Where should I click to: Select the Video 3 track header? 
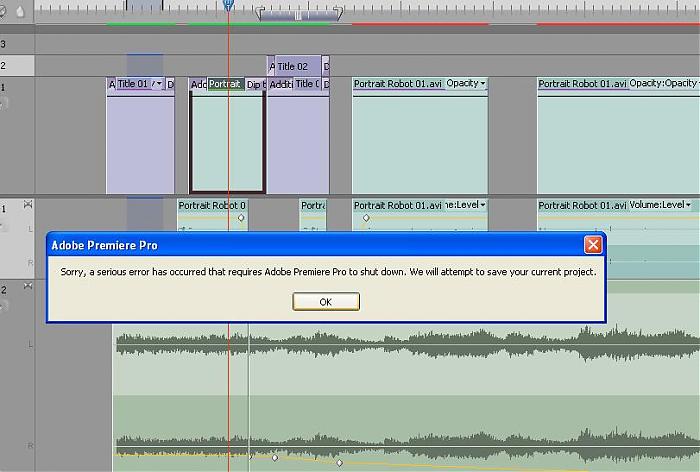tap(17, 44)
